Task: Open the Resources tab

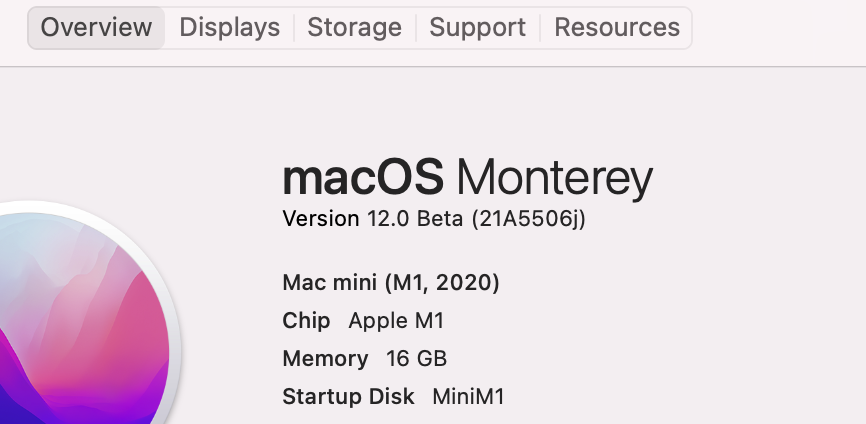Action: pyautogui.click(x=616, y=27)
